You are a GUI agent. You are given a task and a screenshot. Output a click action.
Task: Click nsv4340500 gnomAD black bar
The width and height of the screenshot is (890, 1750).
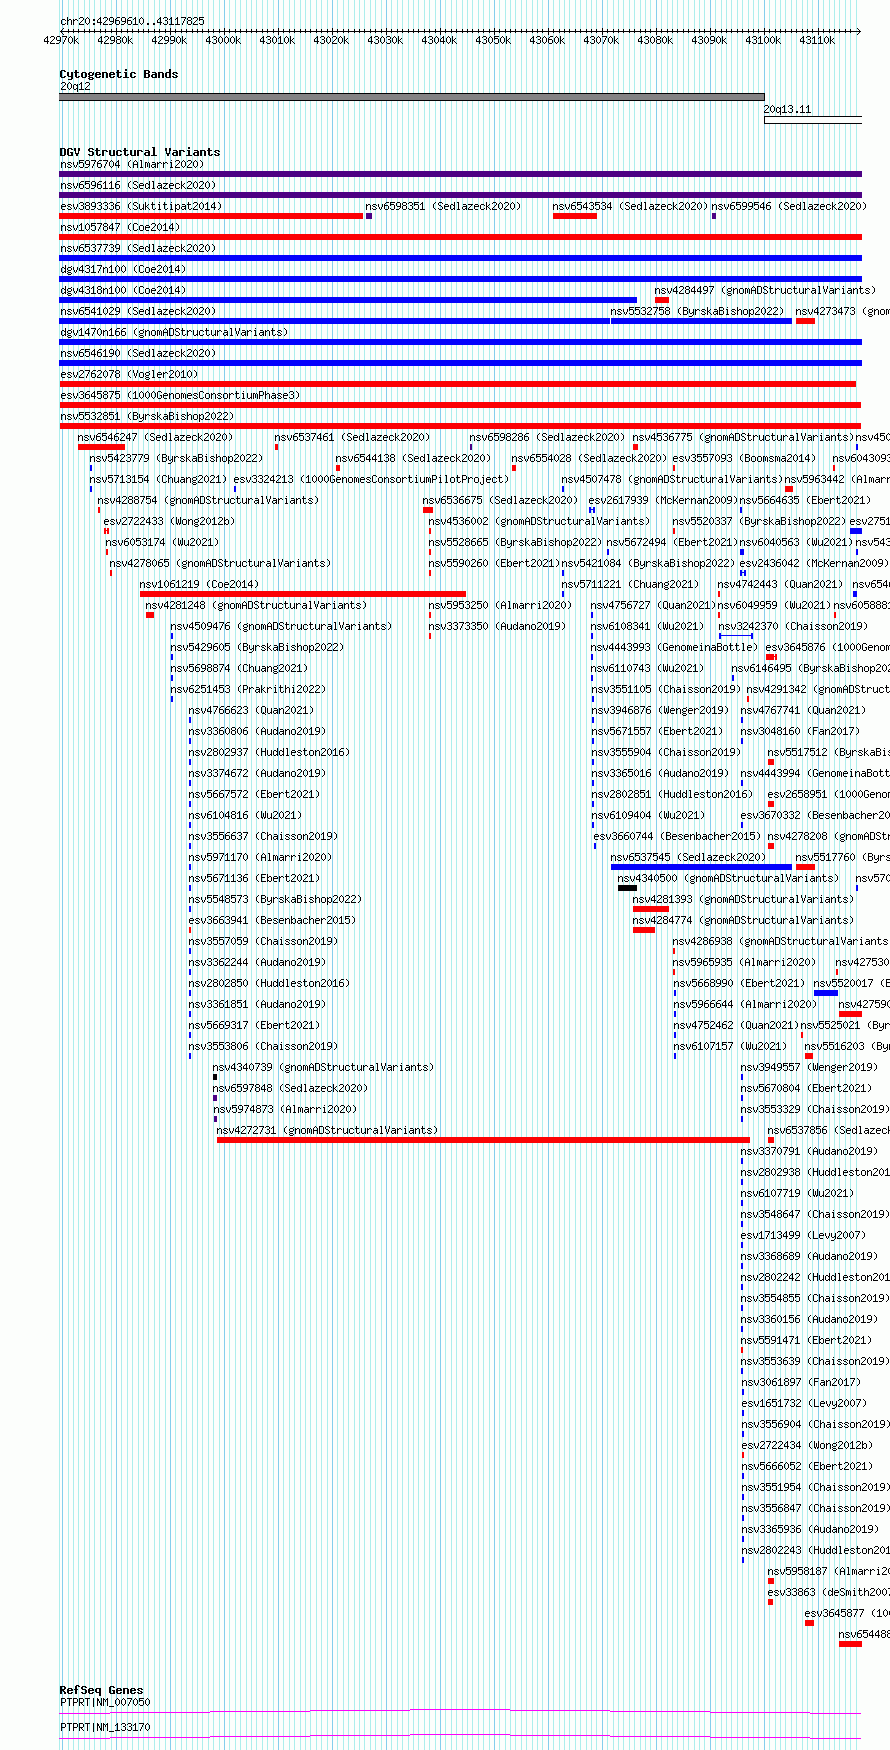point(627,888)
